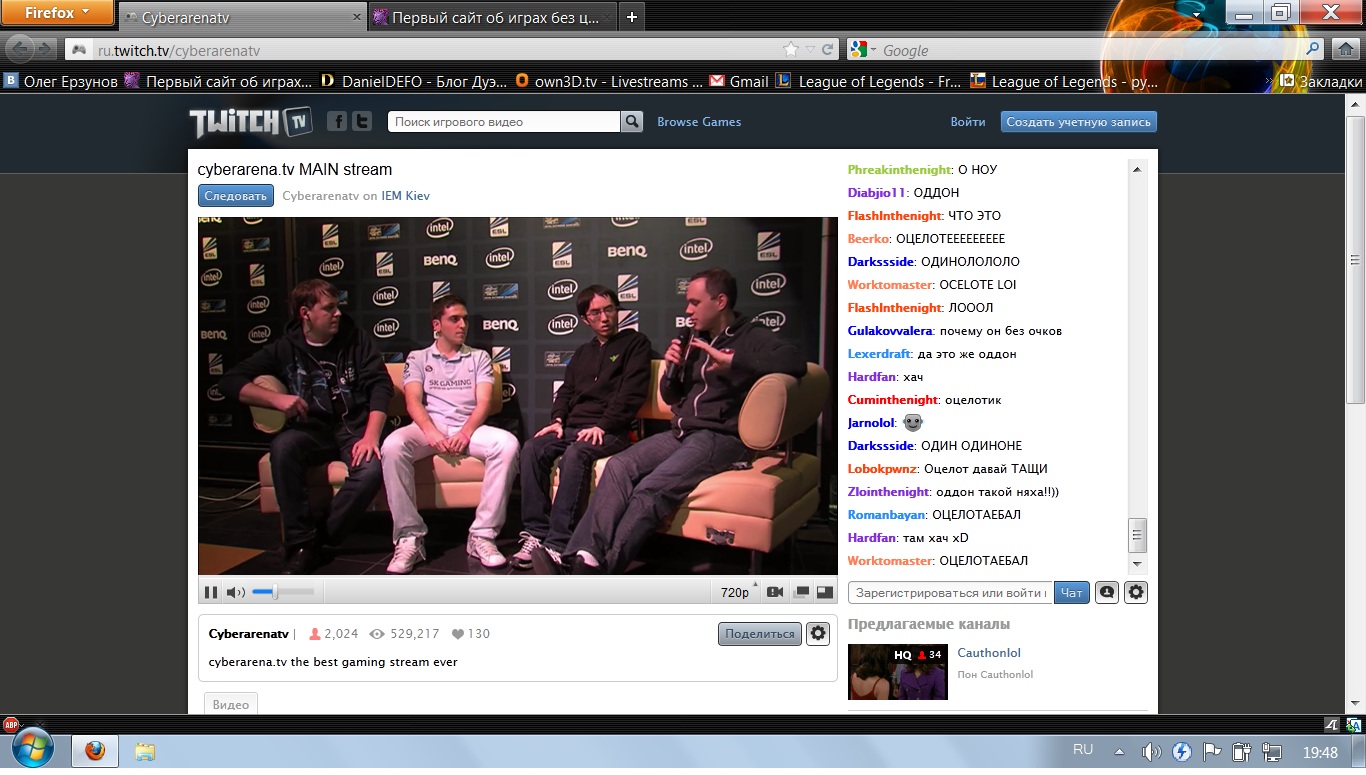
Task: Open the Закладки bookmarks menu
Action: click(x=1321, y=82)
